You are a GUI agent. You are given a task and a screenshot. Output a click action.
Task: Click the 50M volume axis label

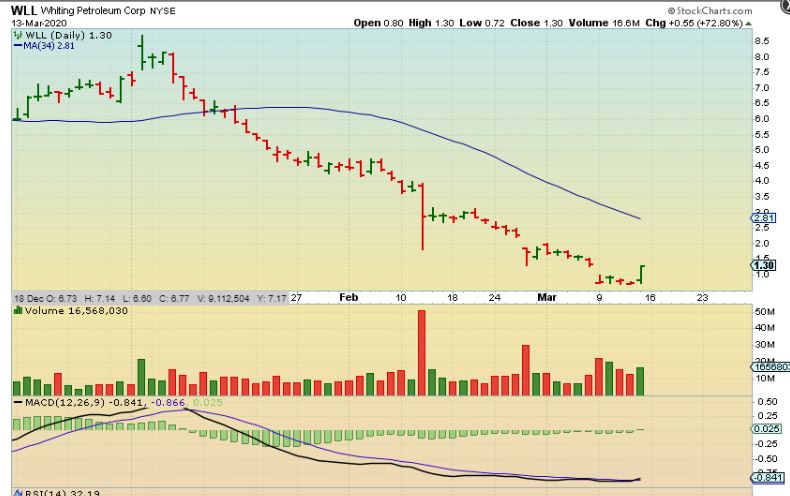click(x=764, y=312)
